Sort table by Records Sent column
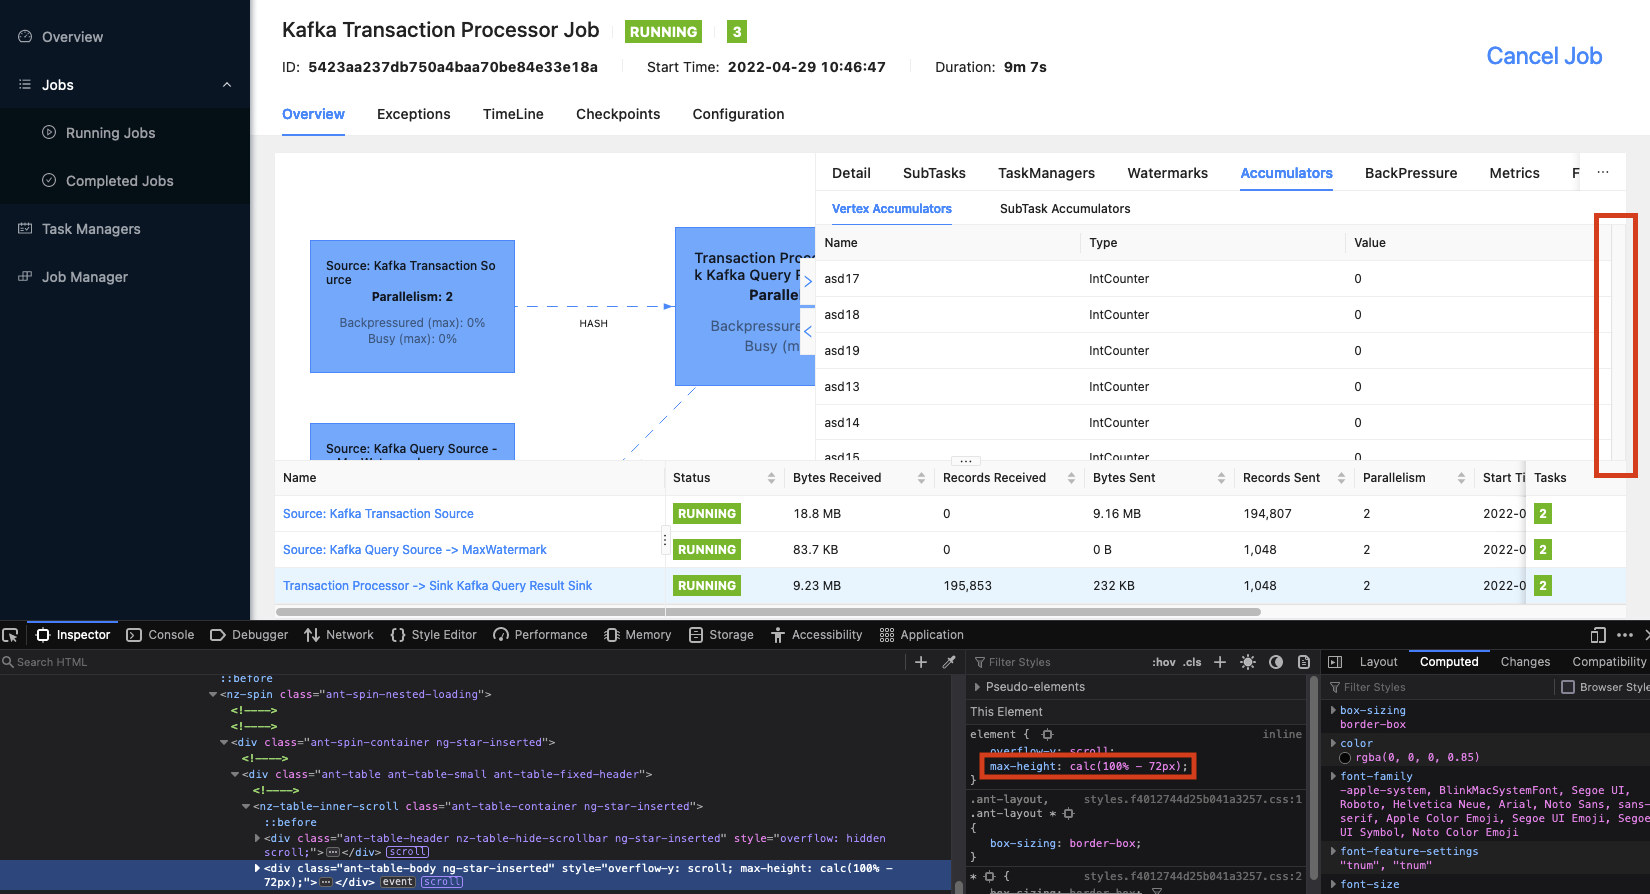 click(1341, 478)
